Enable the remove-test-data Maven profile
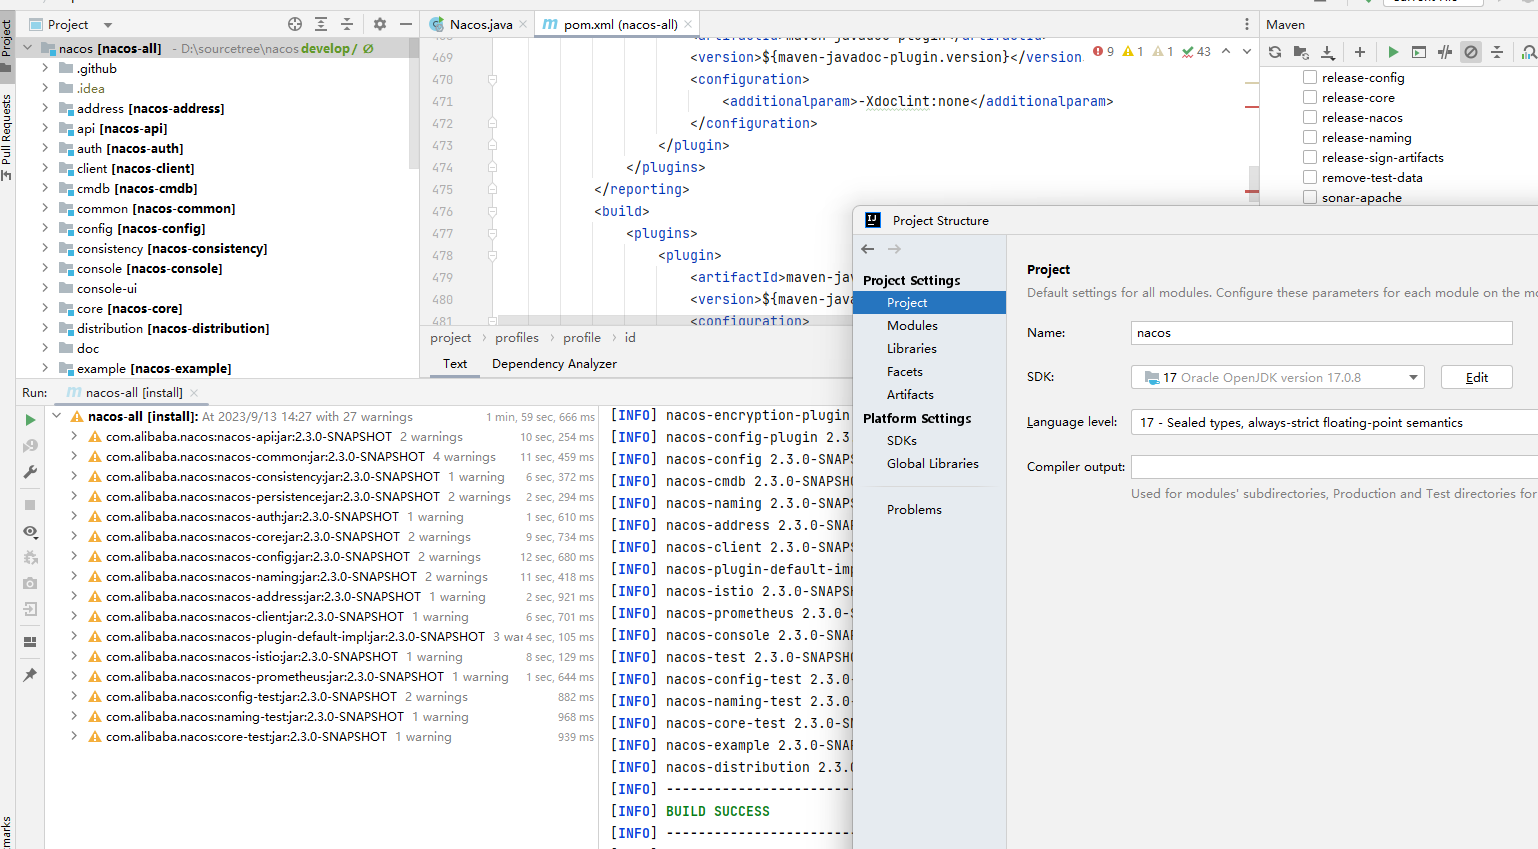The image size is (1538, 849). [1310, 177]
